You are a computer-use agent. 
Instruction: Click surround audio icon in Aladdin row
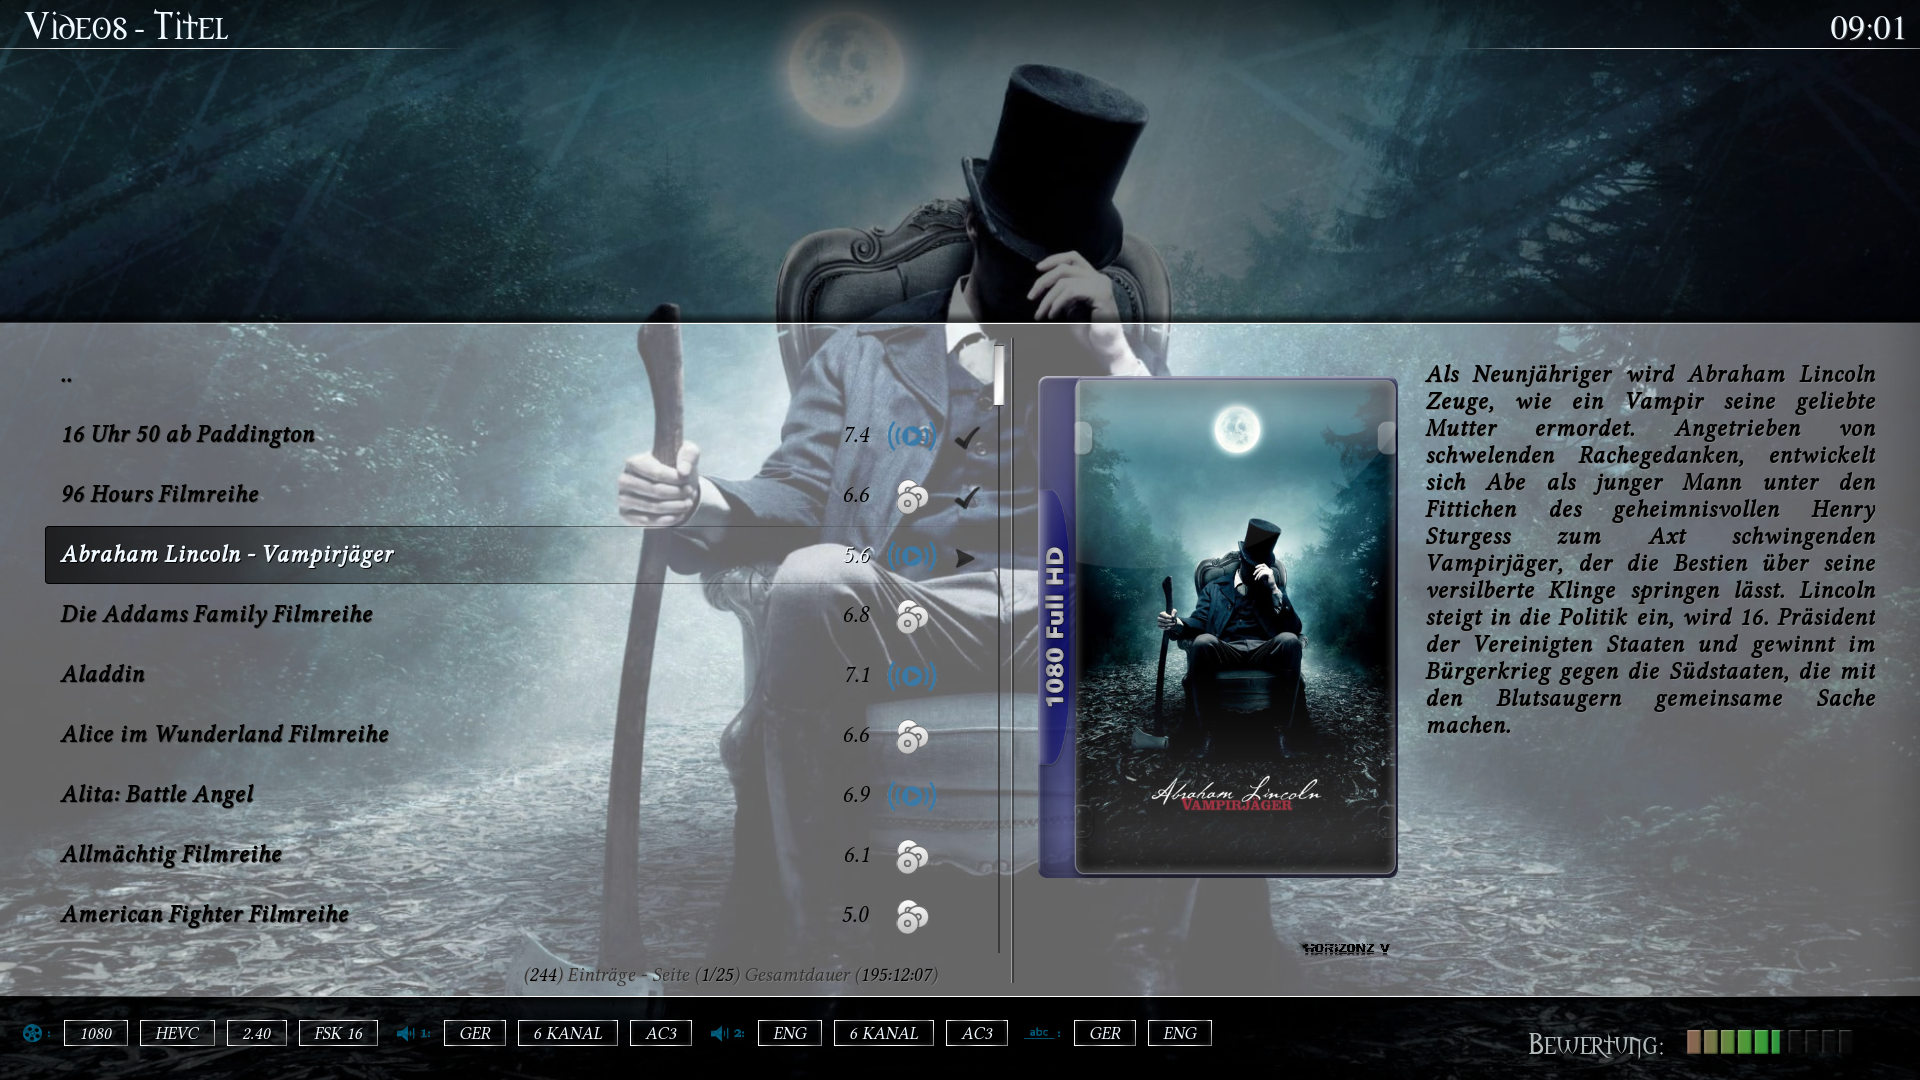pyautogui.click(x=911, y=676)
